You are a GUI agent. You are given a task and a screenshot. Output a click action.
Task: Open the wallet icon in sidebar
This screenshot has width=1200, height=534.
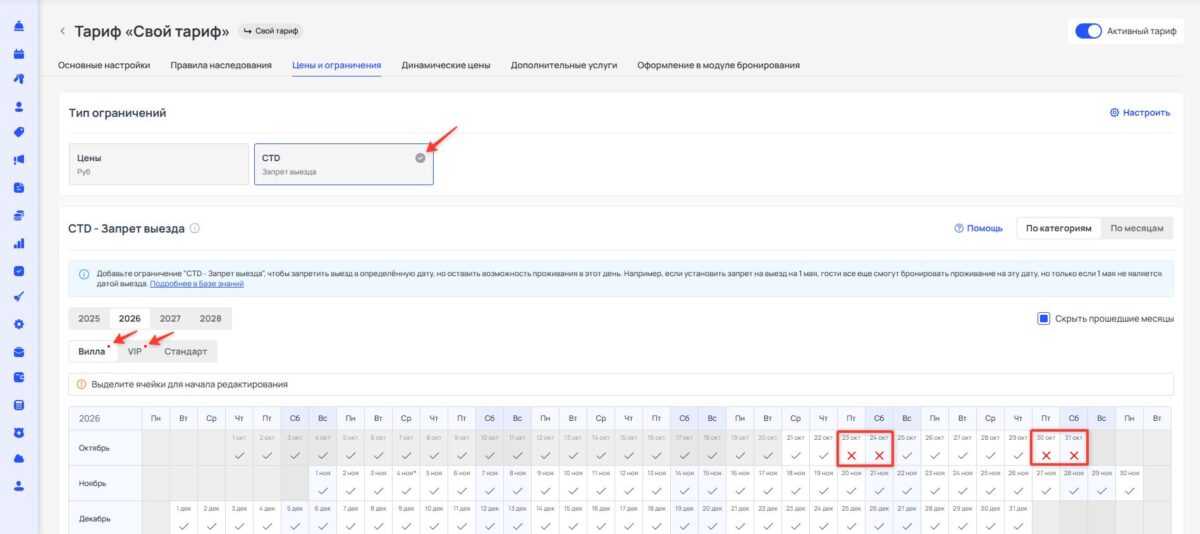[19, 378]
